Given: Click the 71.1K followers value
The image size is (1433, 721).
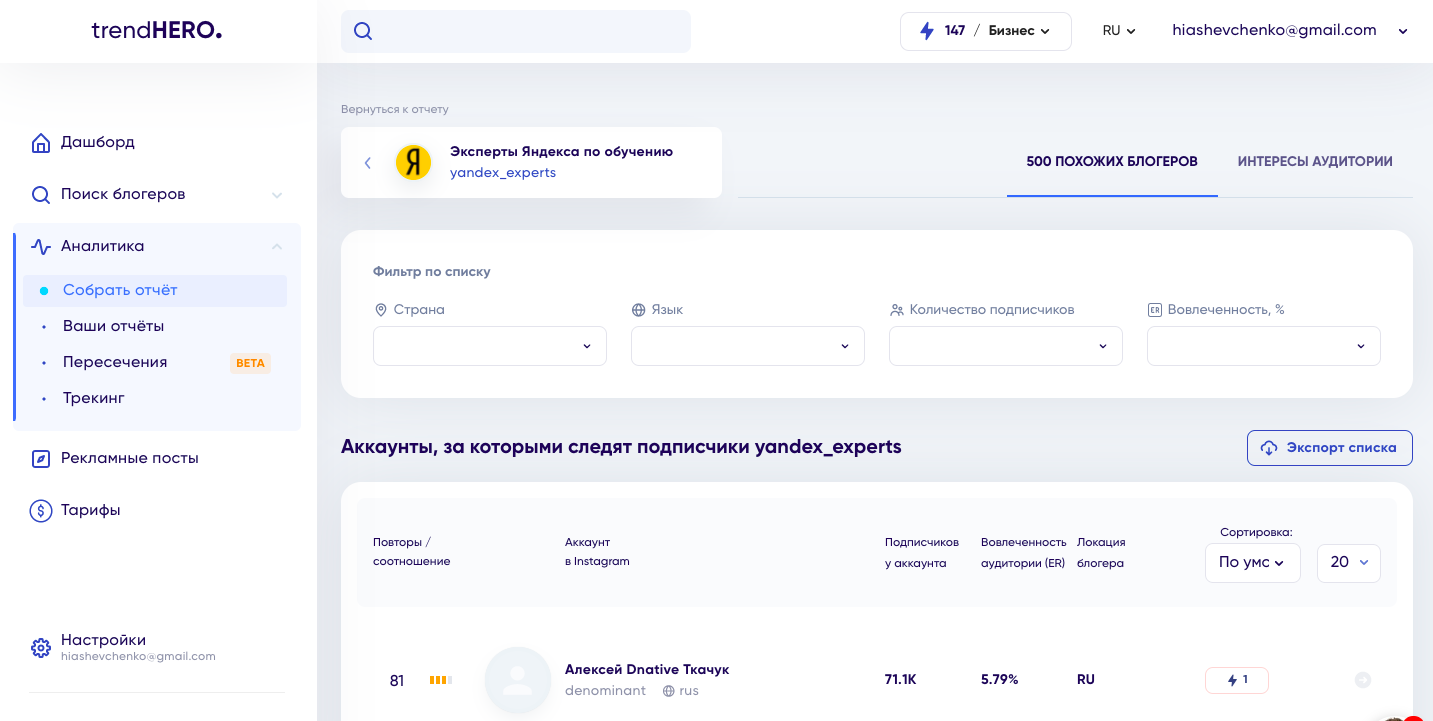Looking at the screenshot, I should click(x=900, y=680).
